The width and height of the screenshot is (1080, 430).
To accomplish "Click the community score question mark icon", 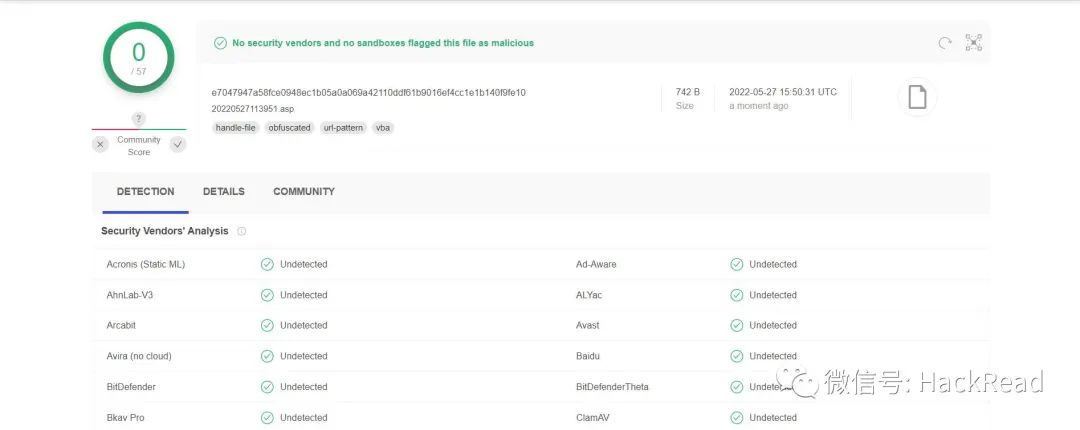I will point(138,119).
